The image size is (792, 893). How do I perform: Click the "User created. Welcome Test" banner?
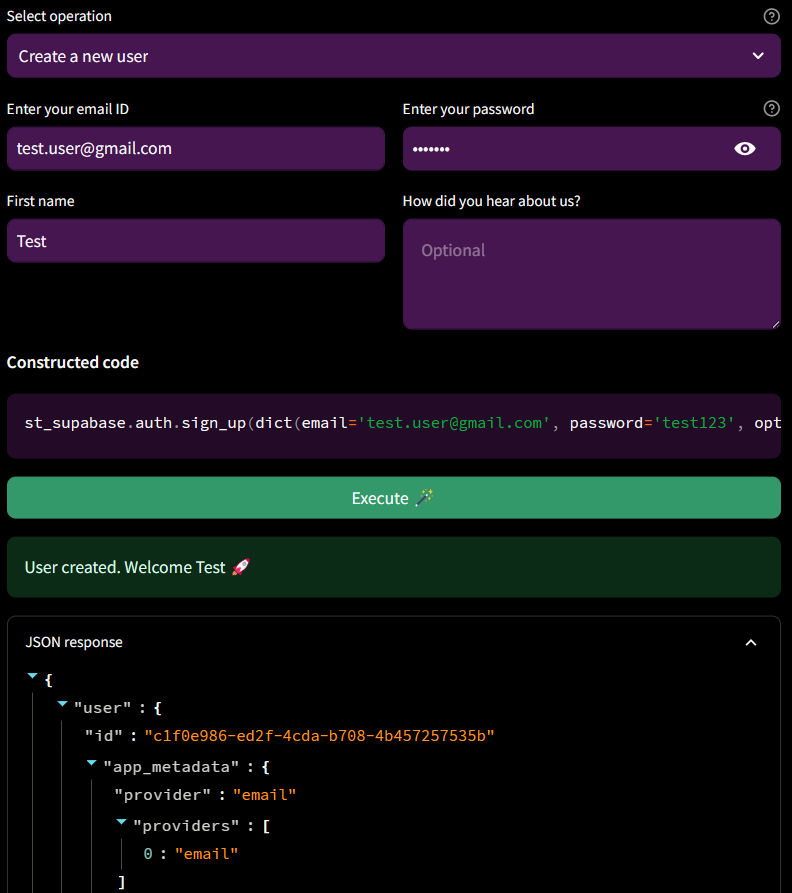coord(394,566)
